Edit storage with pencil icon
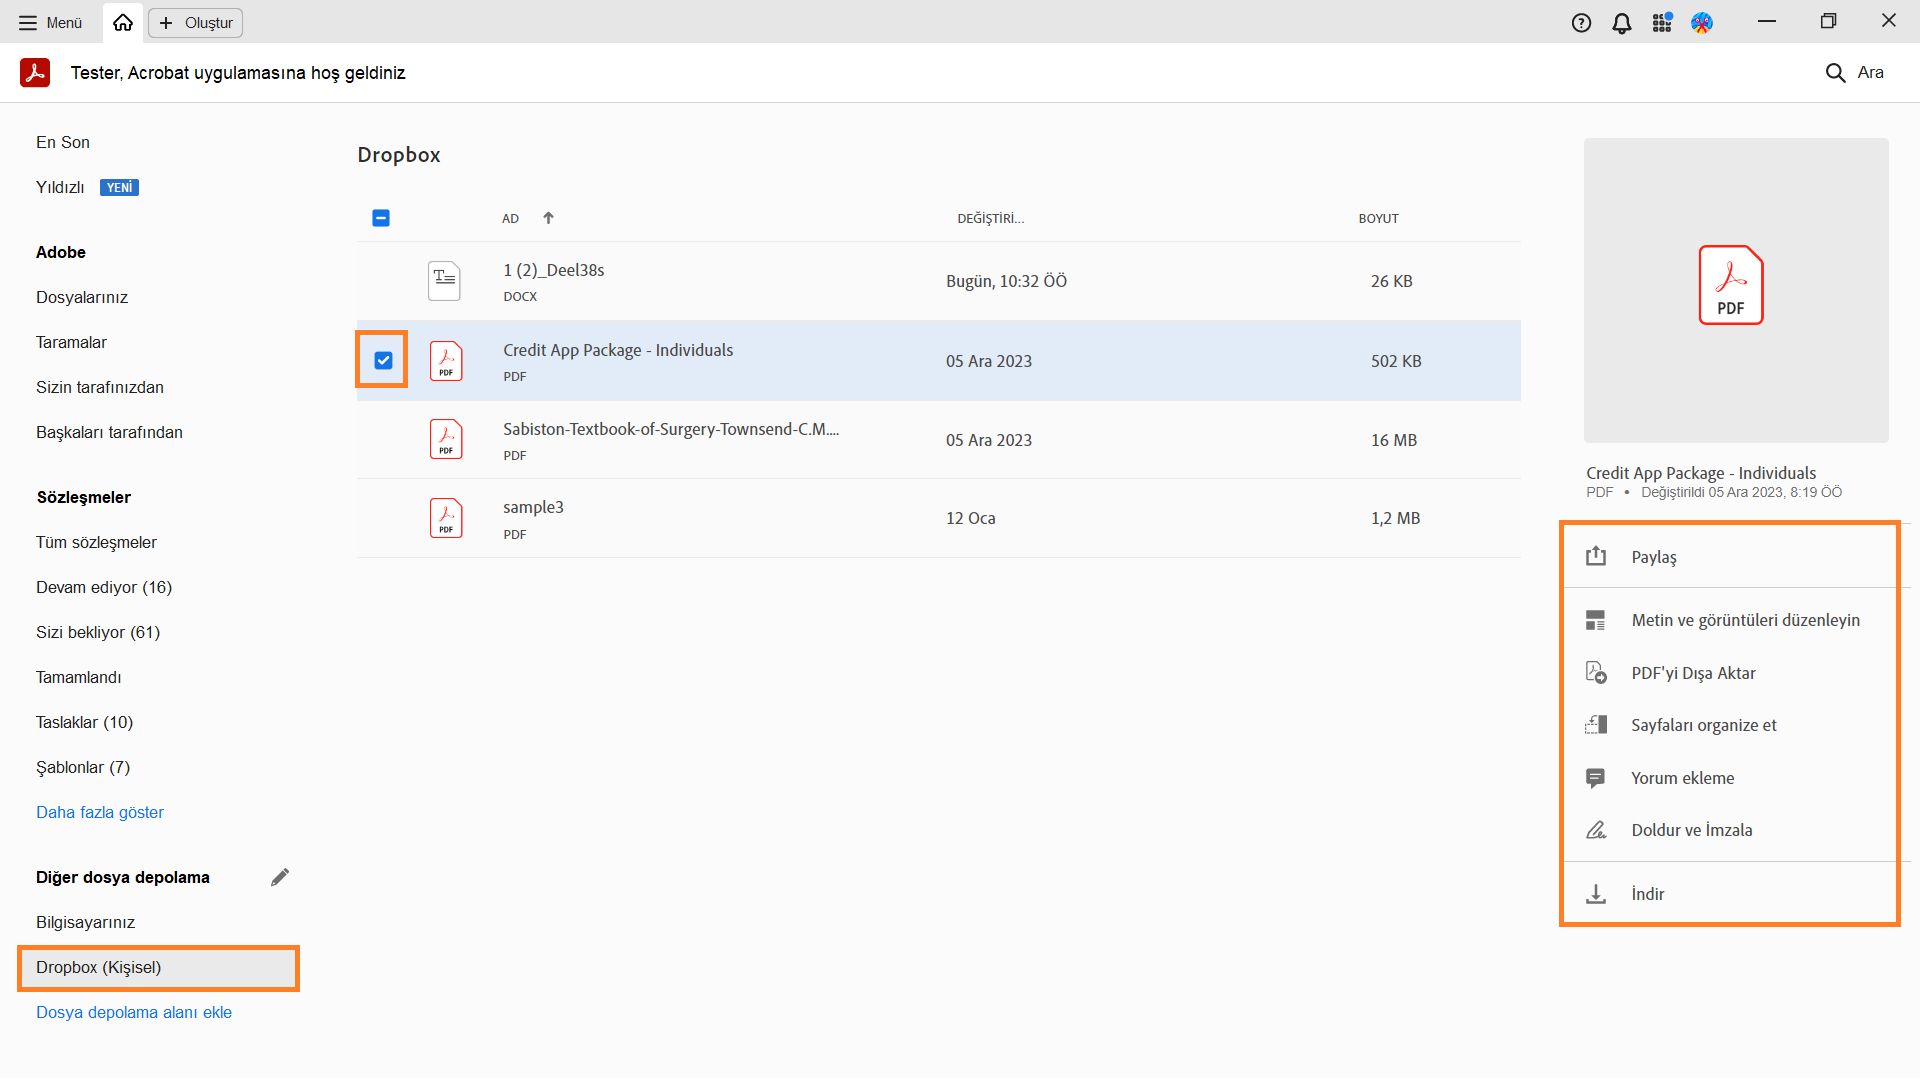The image size is (1920, 1080). click(x=280, y=877)
